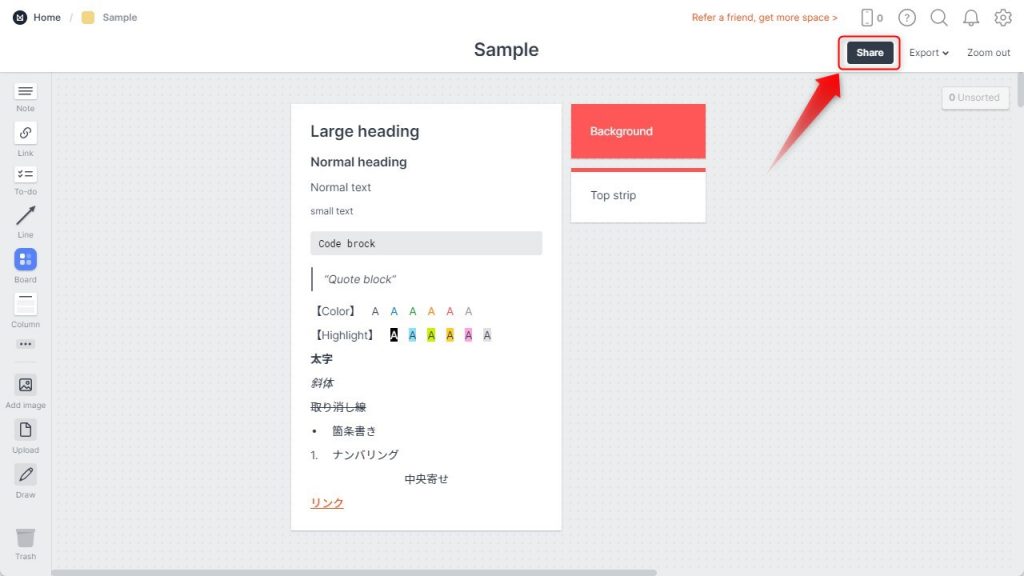Viewport: 1024px width, 576px height.
Task: Follow the Refer a friend link
Action: click(x=764, y=18)
